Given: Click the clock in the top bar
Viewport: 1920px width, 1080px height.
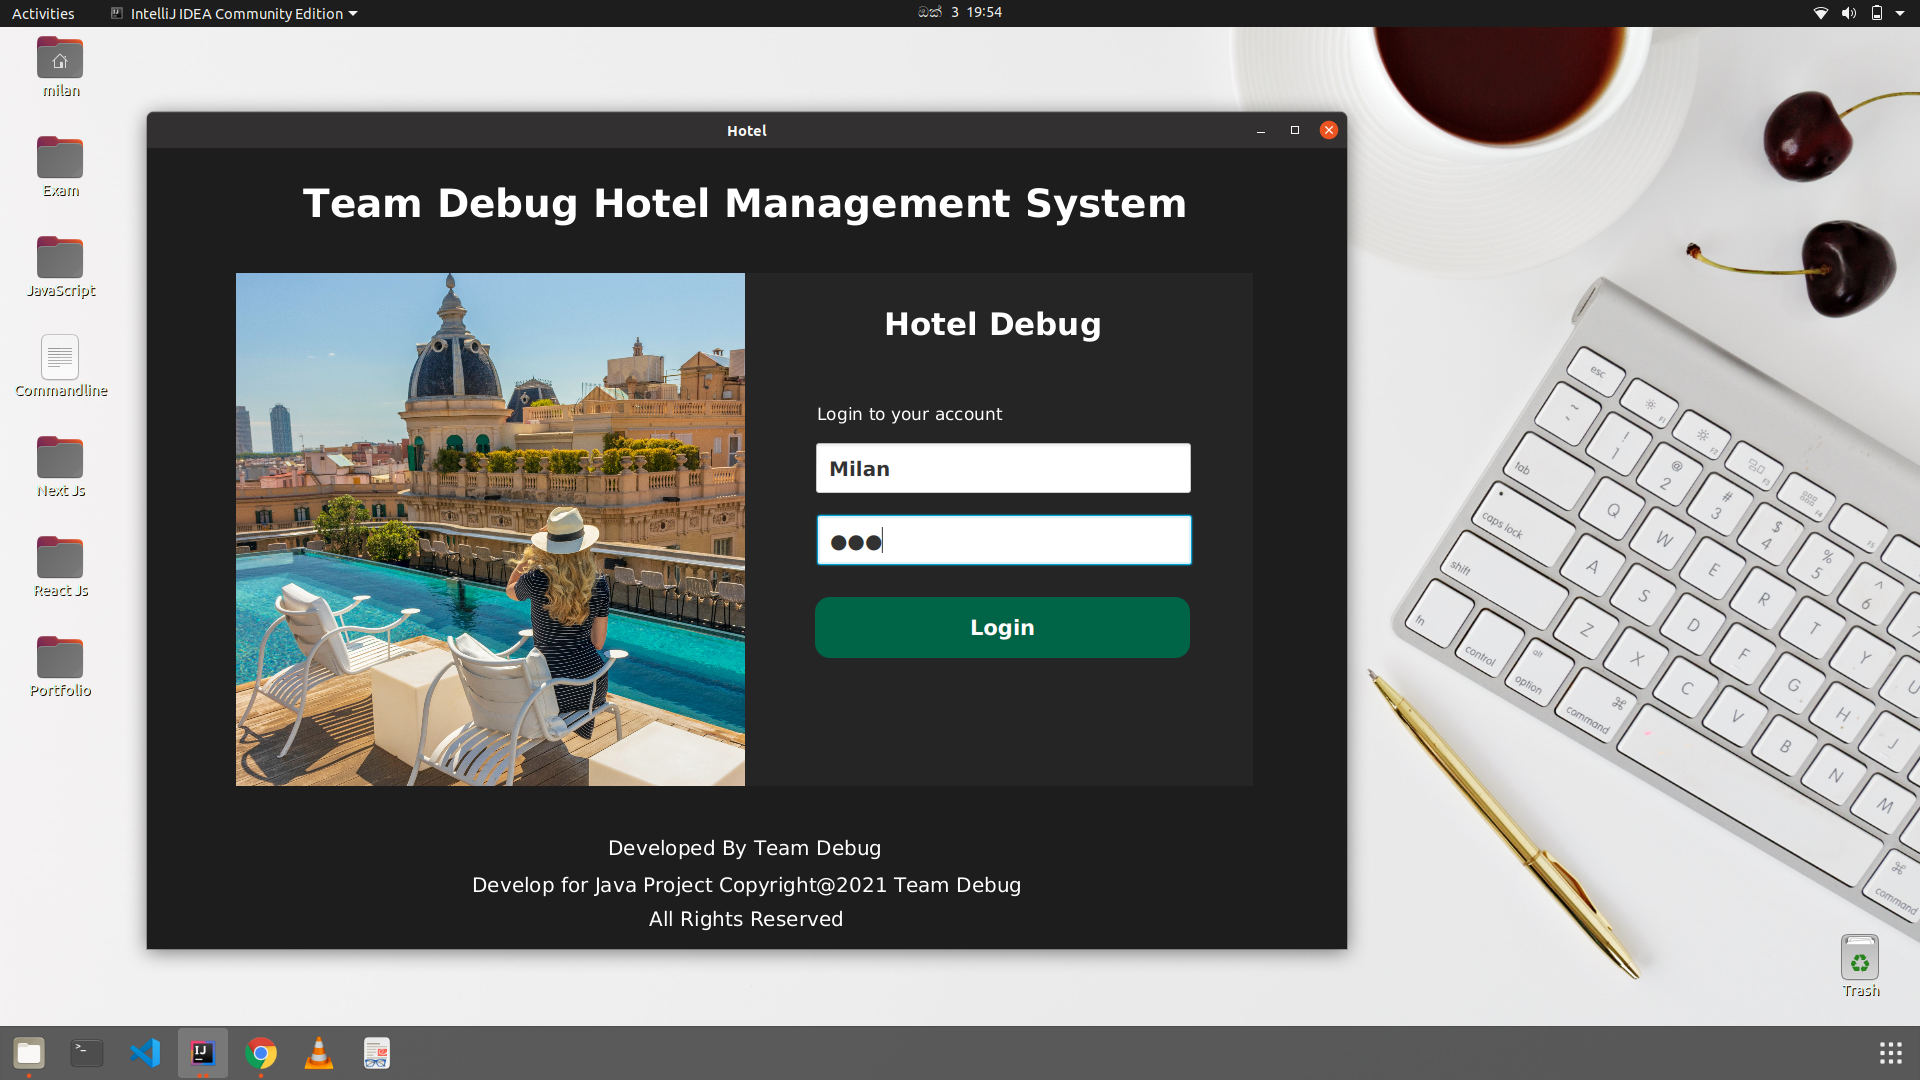Looking at the screenshot, I should pos(960,13).
